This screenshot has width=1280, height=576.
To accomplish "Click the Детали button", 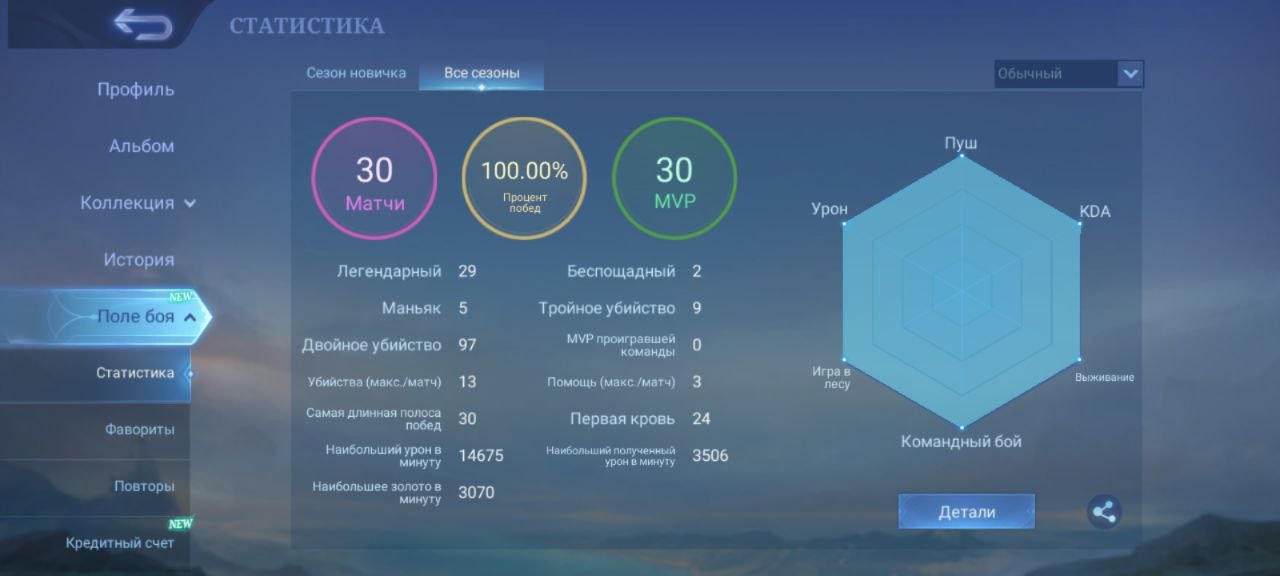I will coord(966,512).
